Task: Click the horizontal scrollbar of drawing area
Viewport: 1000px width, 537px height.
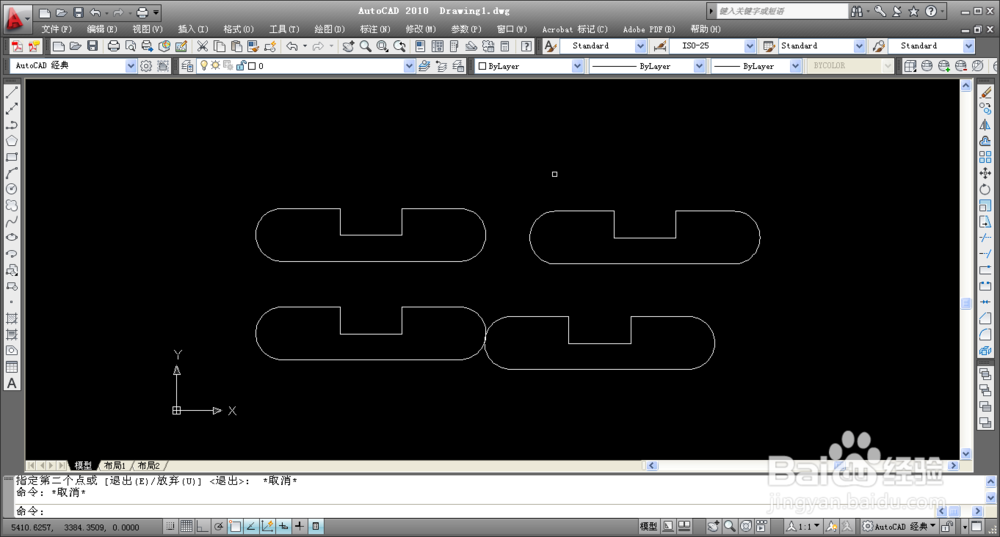Action: coord(803,466)
